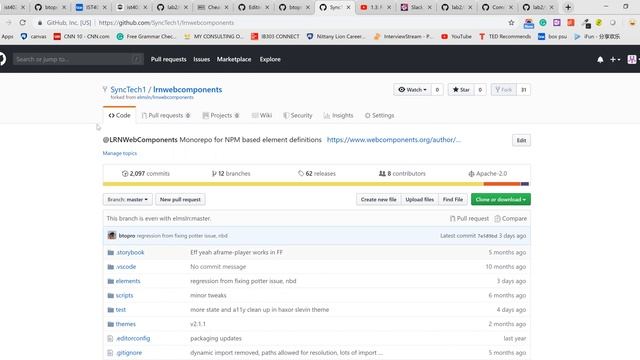Open Pull requests in the top nav
The width and height of the screenshot is (640, 360).
(169, 60)
